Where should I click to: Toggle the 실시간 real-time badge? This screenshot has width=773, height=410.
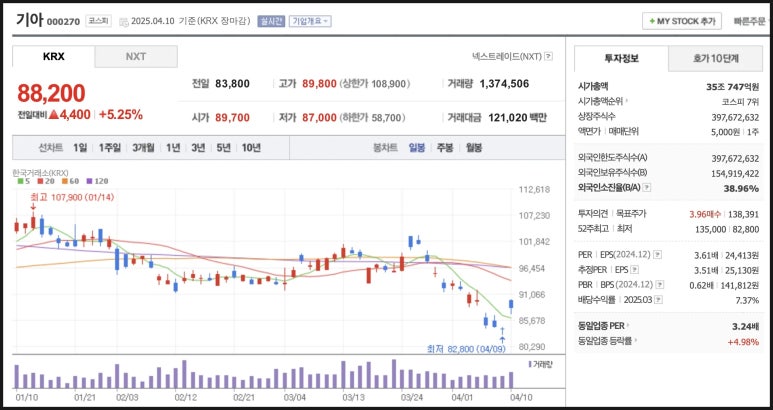pyautogui.click(x=271, y=21)
